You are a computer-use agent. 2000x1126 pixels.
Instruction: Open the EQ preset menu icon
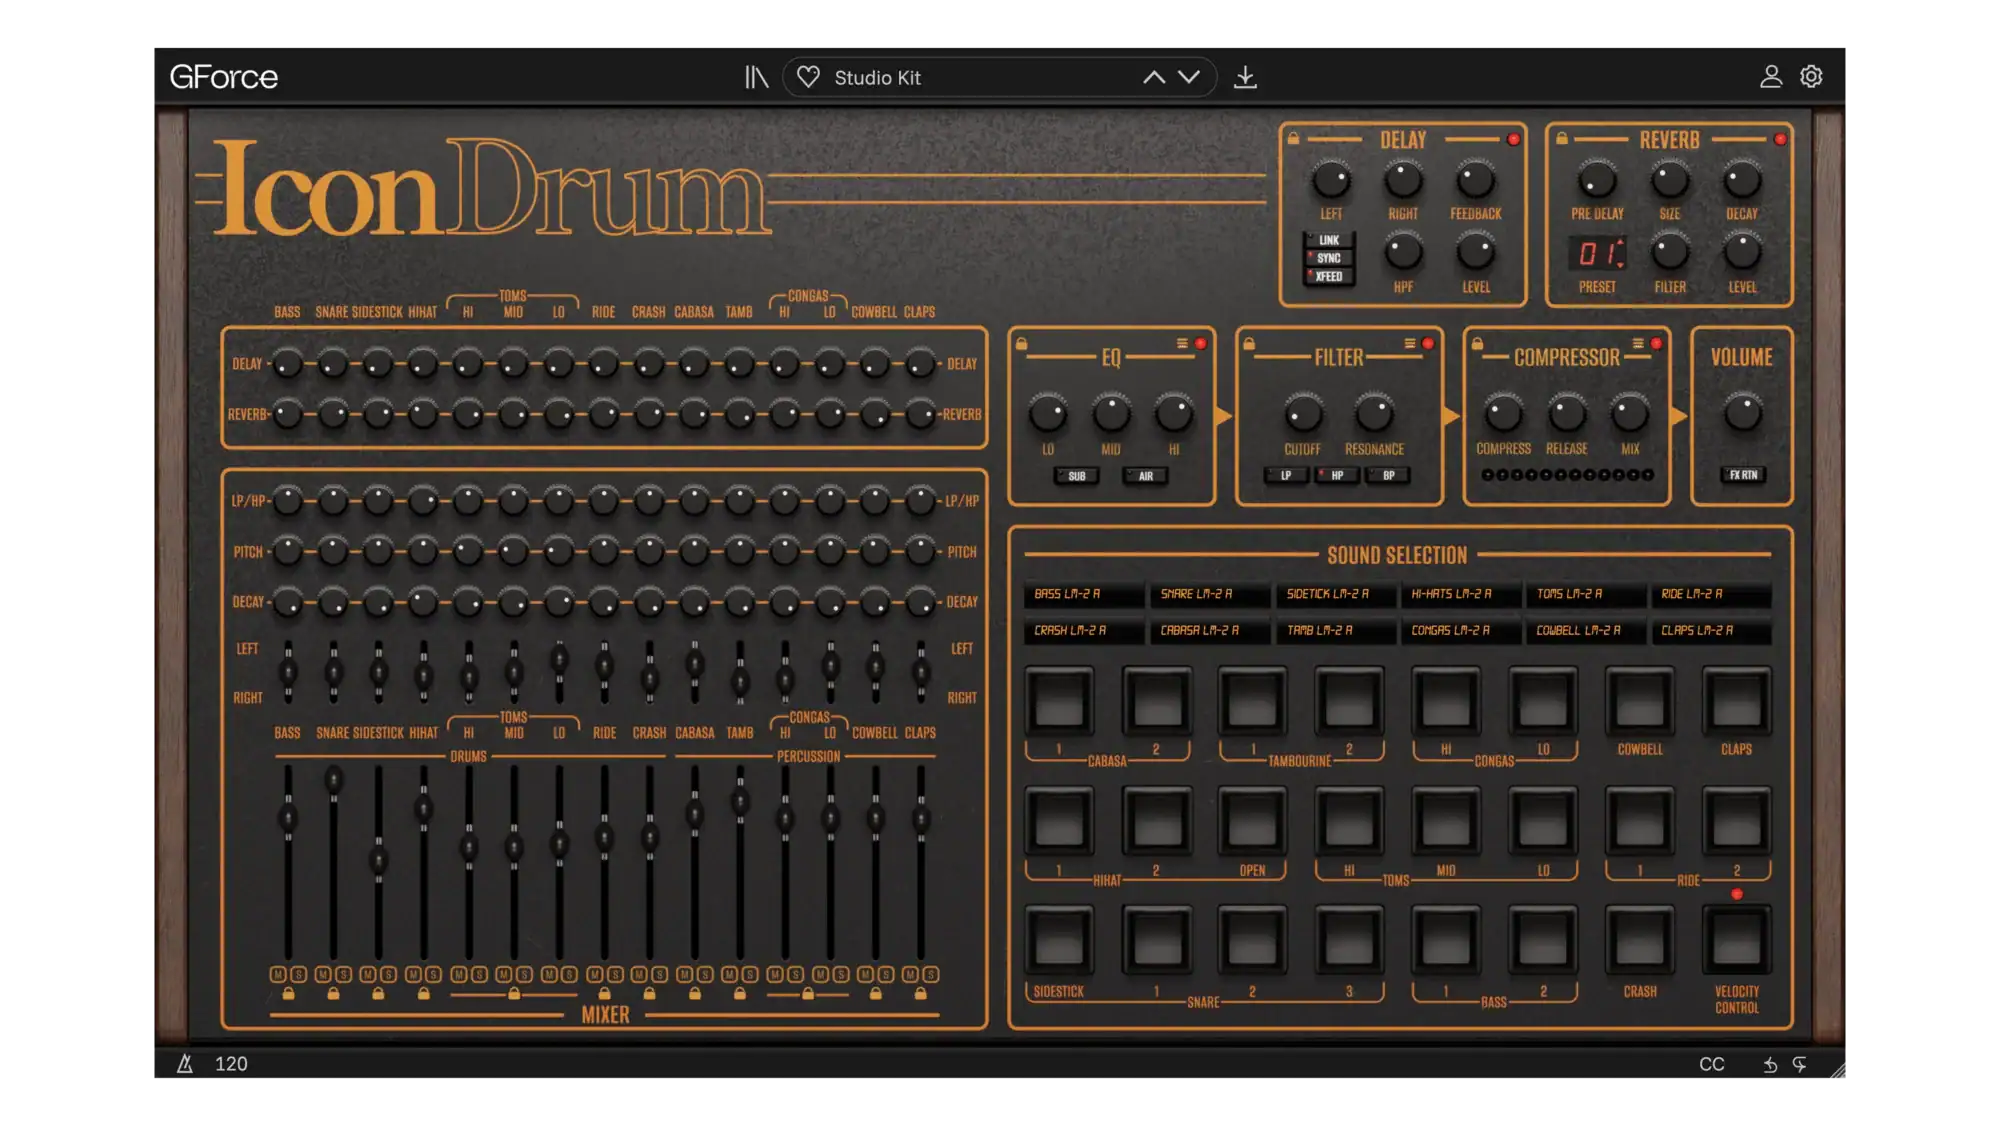[x=1182, y=344]
